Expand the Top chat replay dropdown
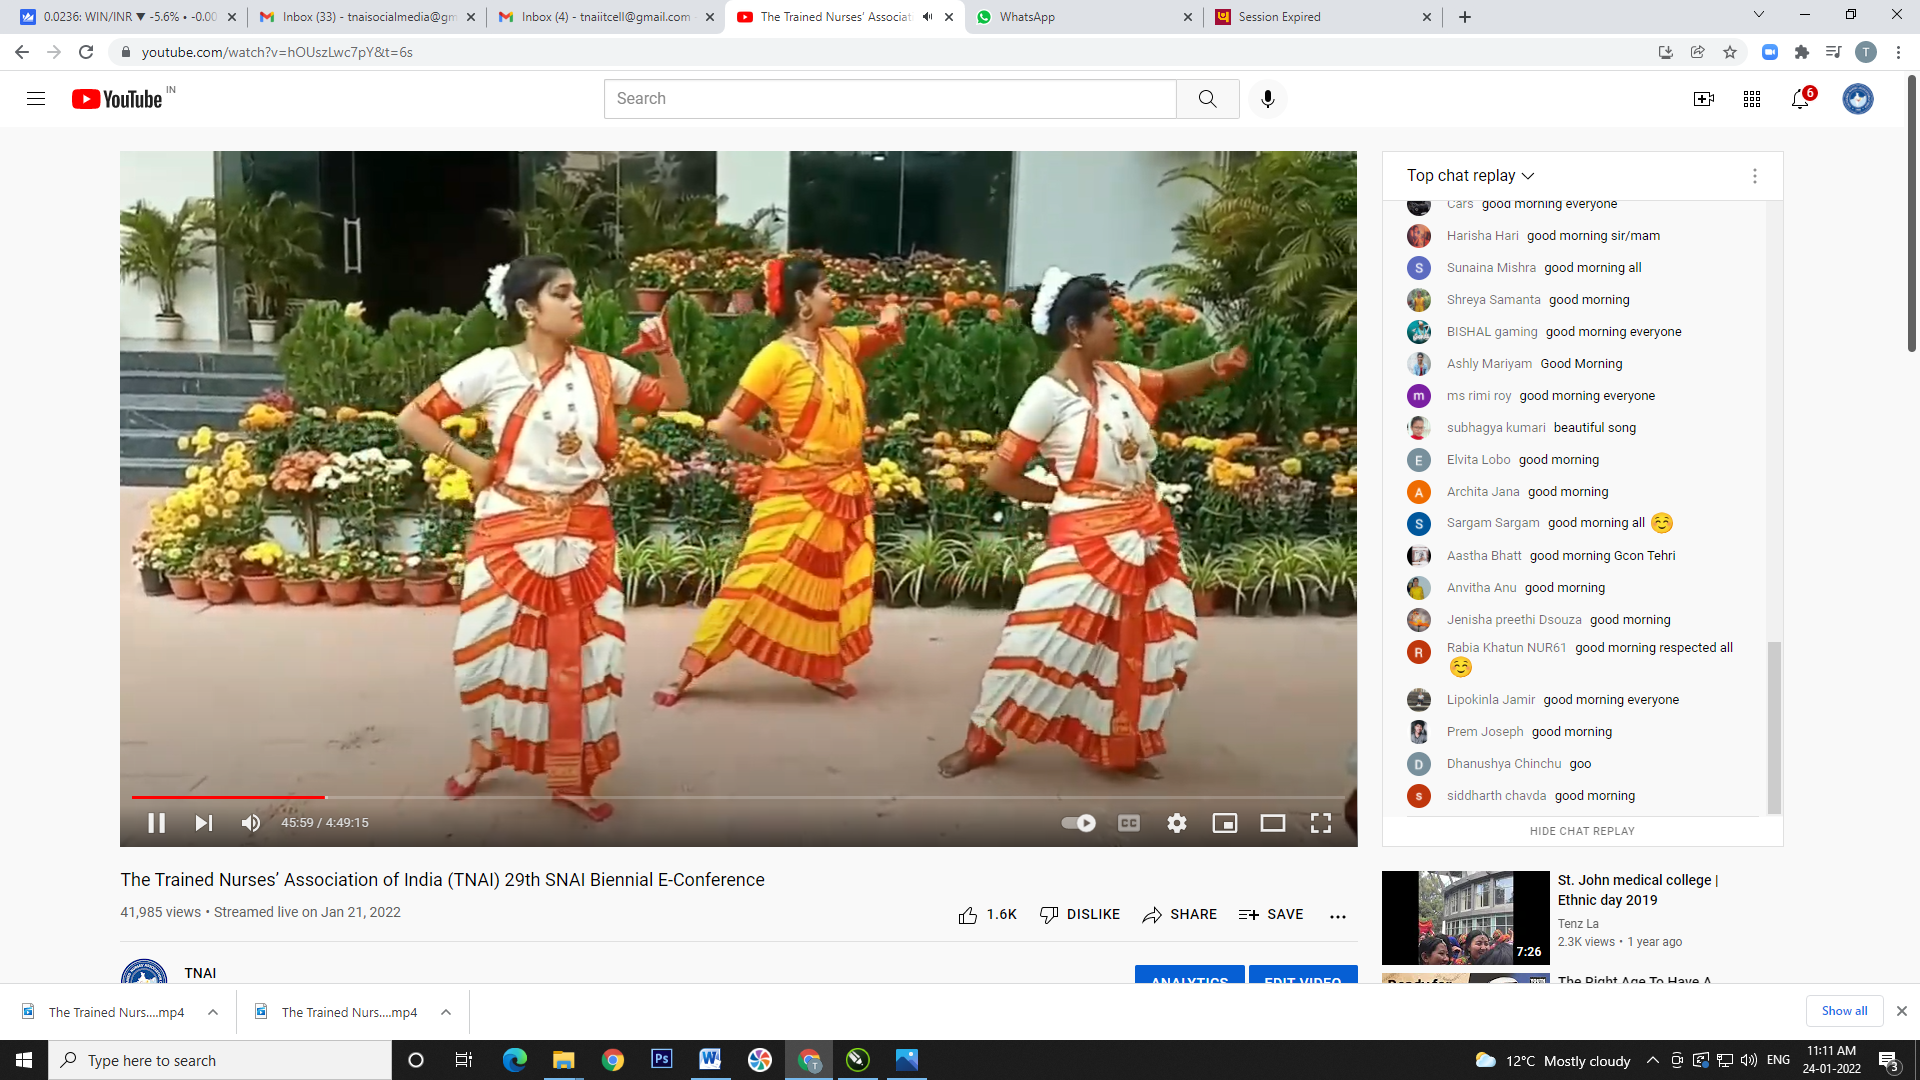The image size is (1920, 1080). [x=1470, y=176]
